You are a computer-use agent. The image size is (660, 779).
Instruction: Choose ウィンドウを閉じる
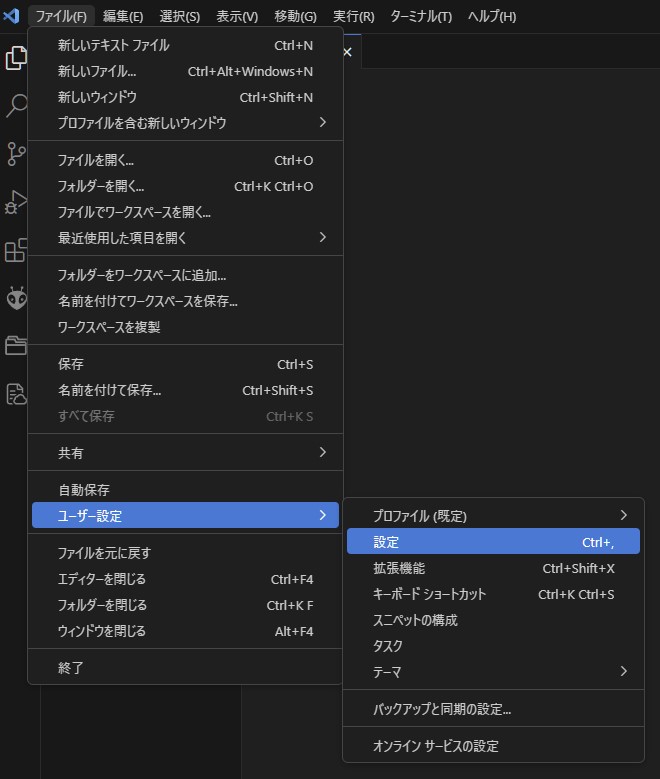point(185,631)
